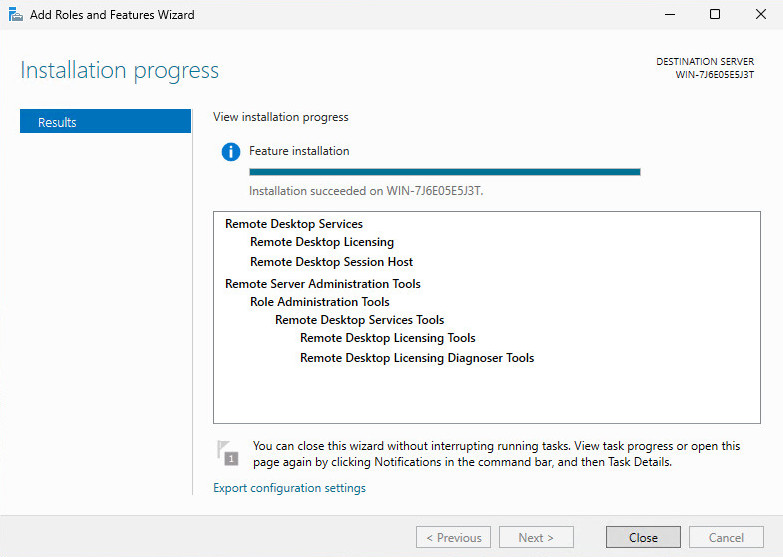Click the Previous button
The height and width of the screenshot is (557, 783).
453,538
